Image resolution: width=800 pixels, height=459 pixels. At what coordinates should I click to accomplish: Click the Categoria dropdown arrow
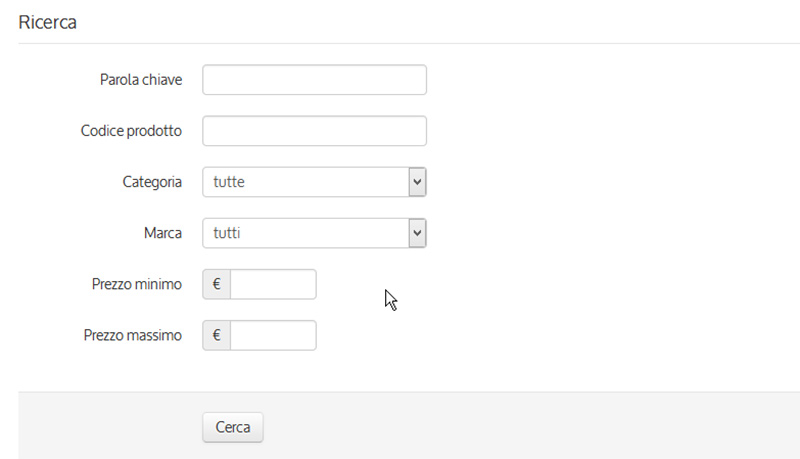click(417, 182)
